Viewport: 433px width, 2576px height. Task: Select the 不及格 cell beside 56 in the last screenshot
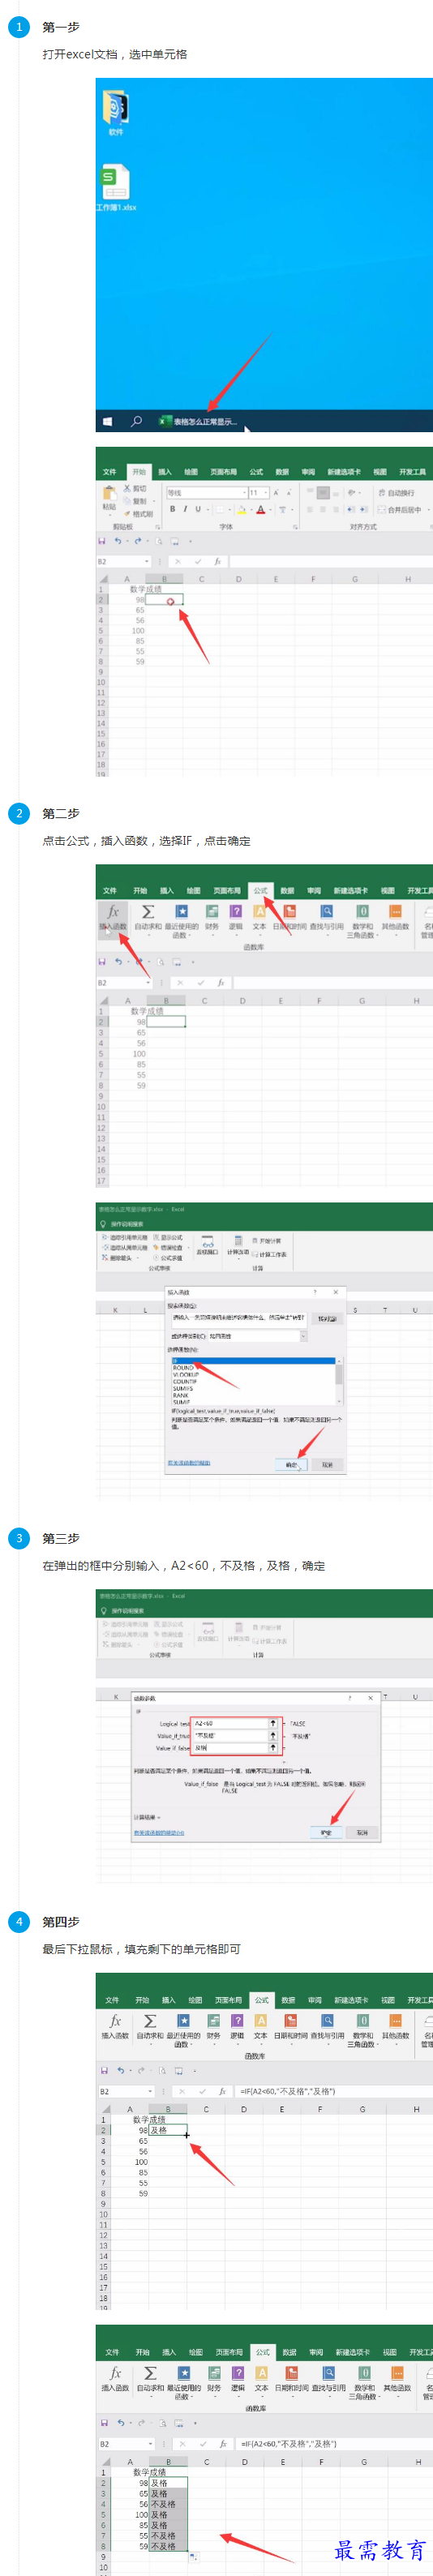click(x=168, y=2504)
